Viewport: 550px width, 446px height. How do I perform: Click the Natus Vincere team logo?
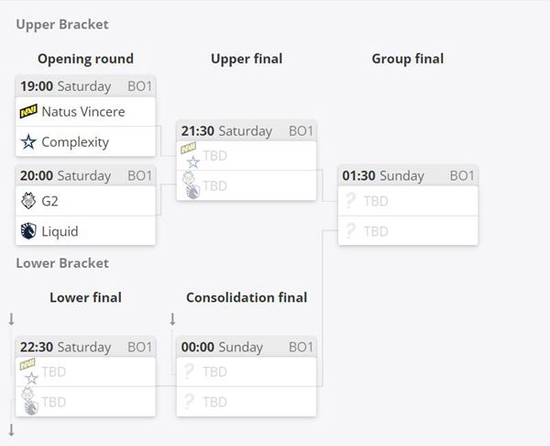28,112
